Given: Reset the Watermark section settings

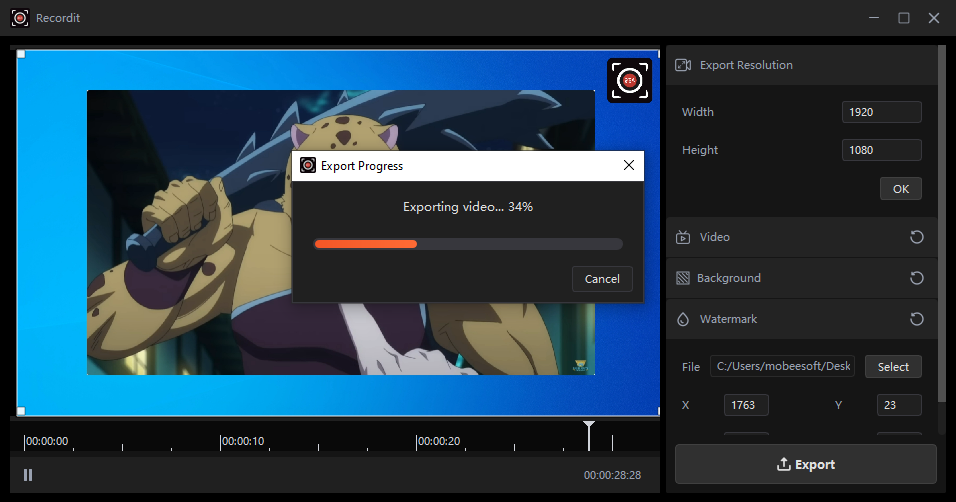Looking at the screenshot, I should pos(916,319).
